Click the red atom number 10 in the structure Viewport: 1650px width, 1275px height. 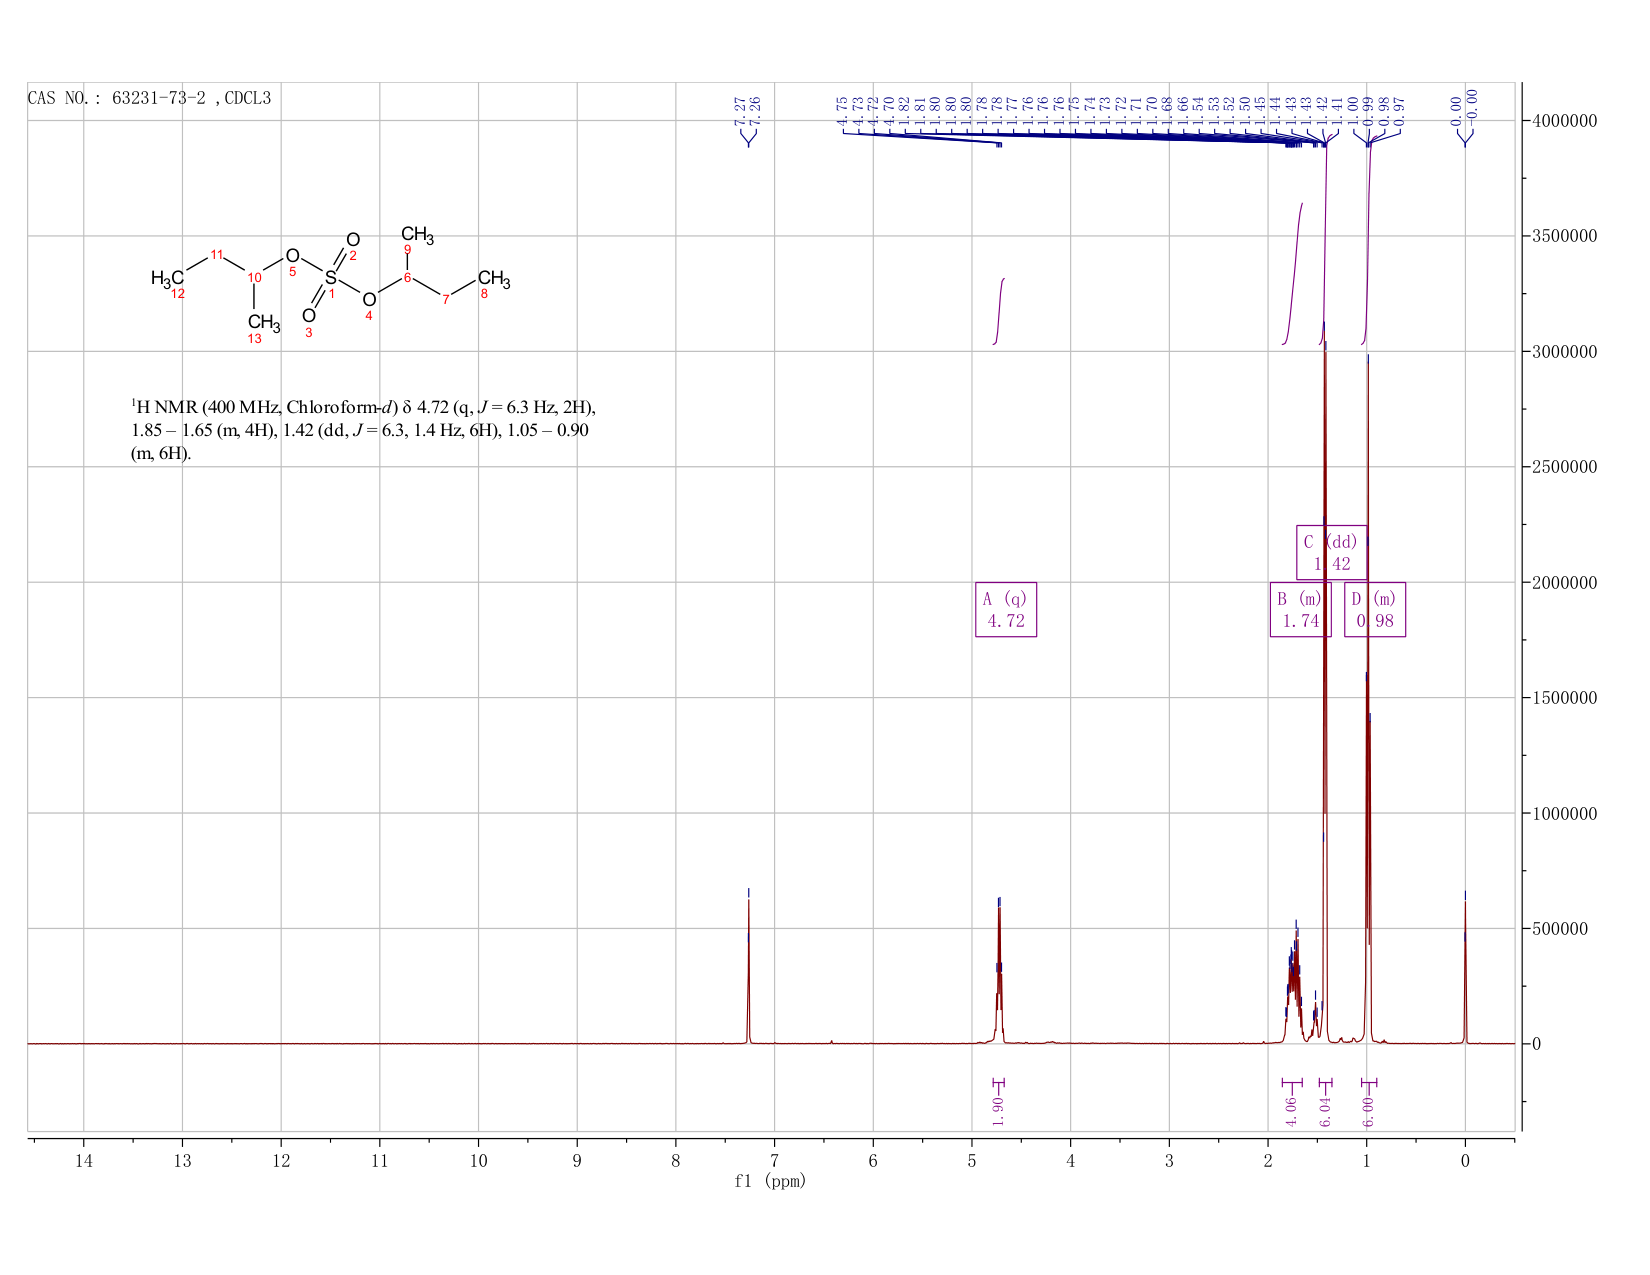pyautogui.click(x=254, y=277)
